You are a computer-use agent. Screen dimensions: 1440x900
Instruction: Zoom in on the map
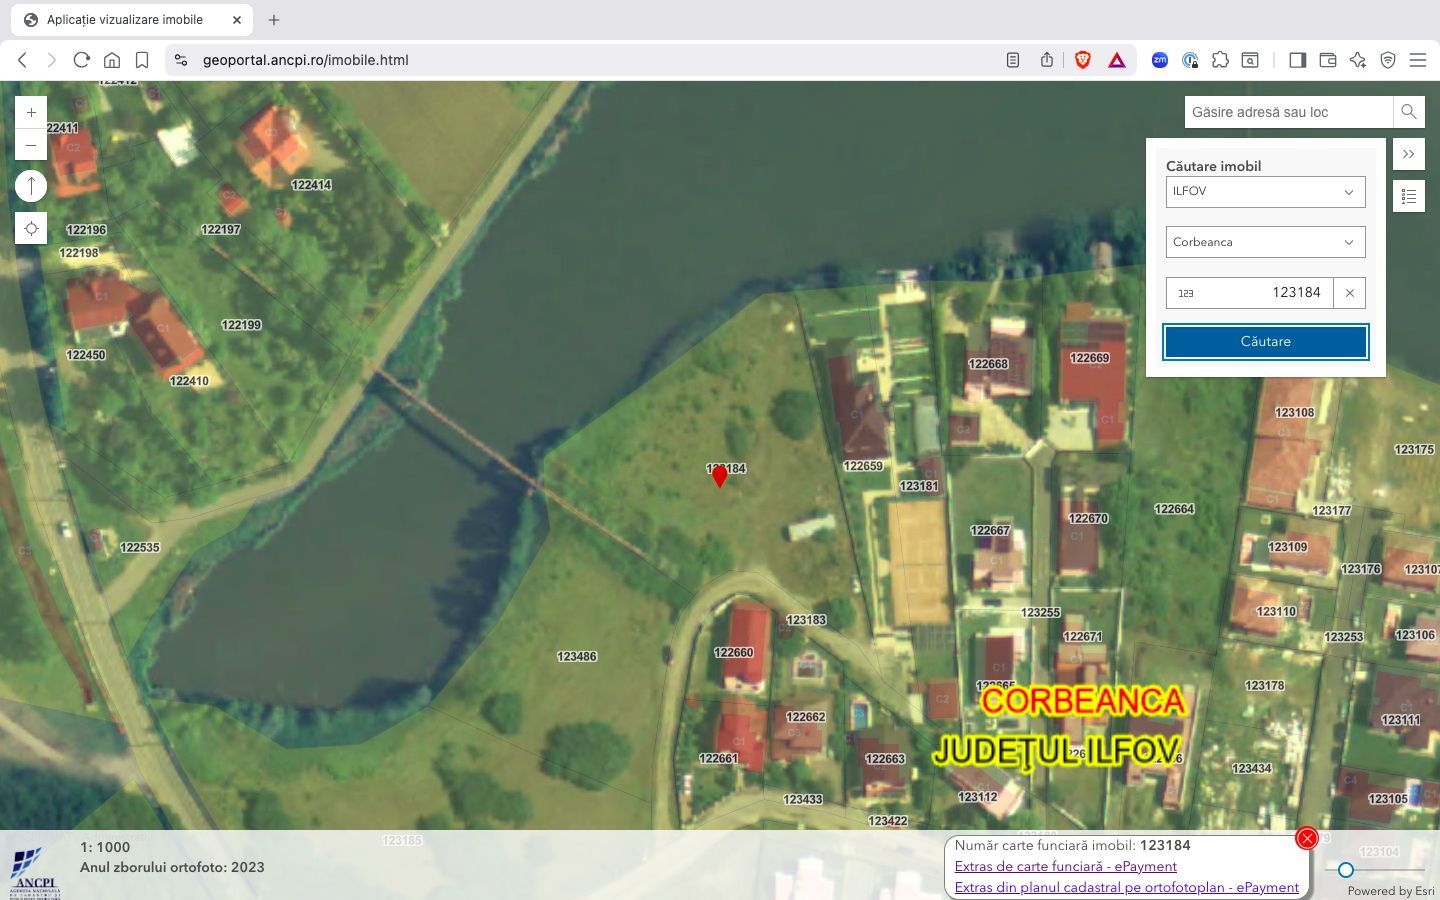30,112
